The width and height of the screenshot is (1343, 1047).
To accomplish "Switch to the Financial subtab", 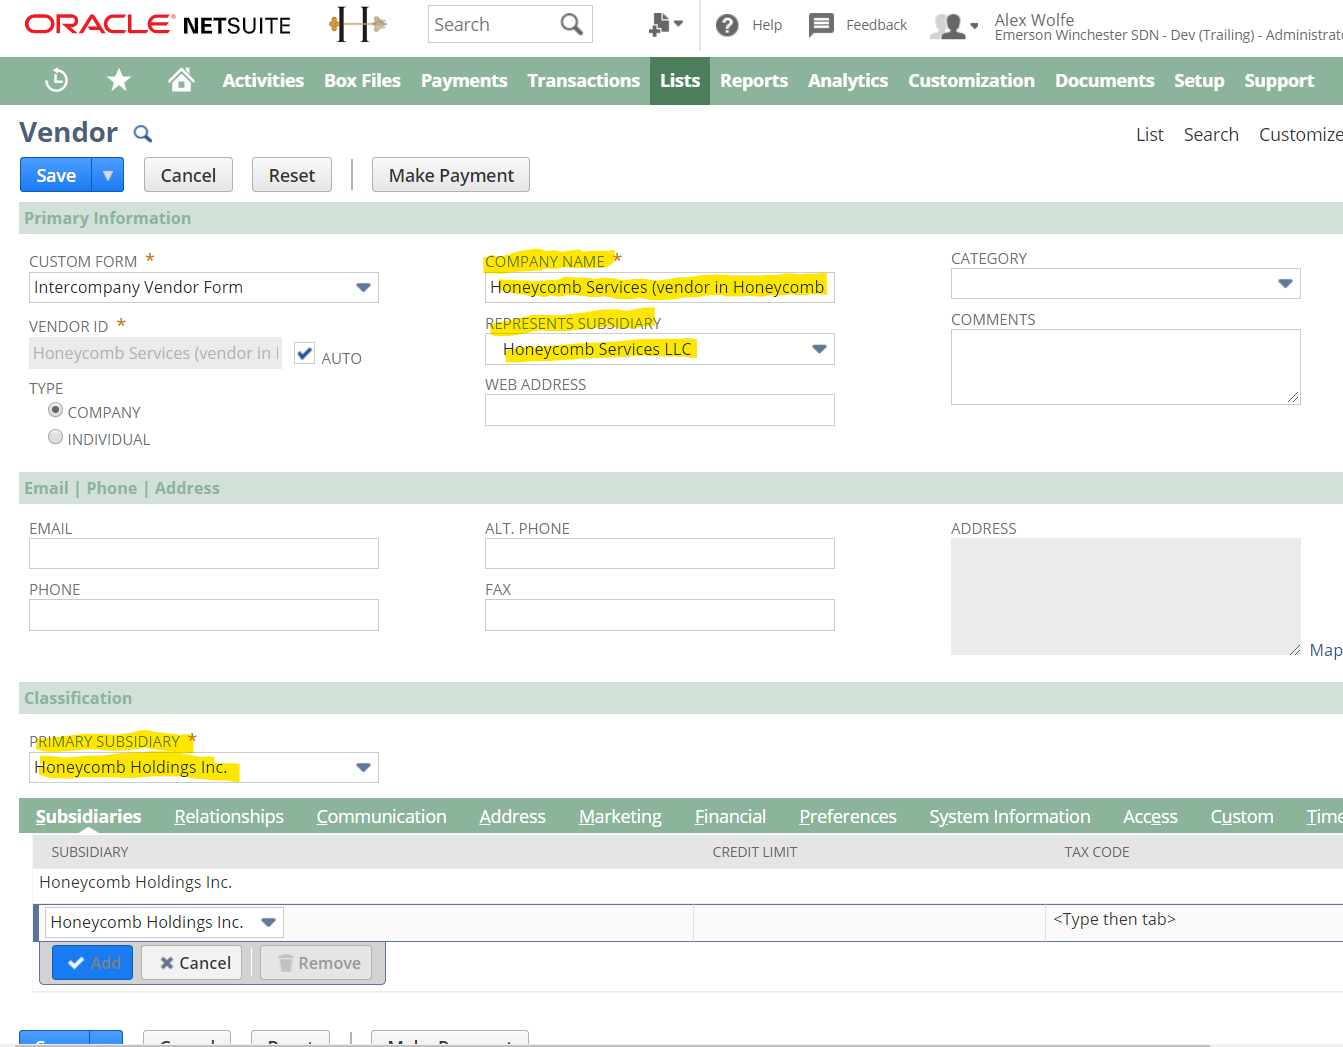I will (x=730, y=817).
